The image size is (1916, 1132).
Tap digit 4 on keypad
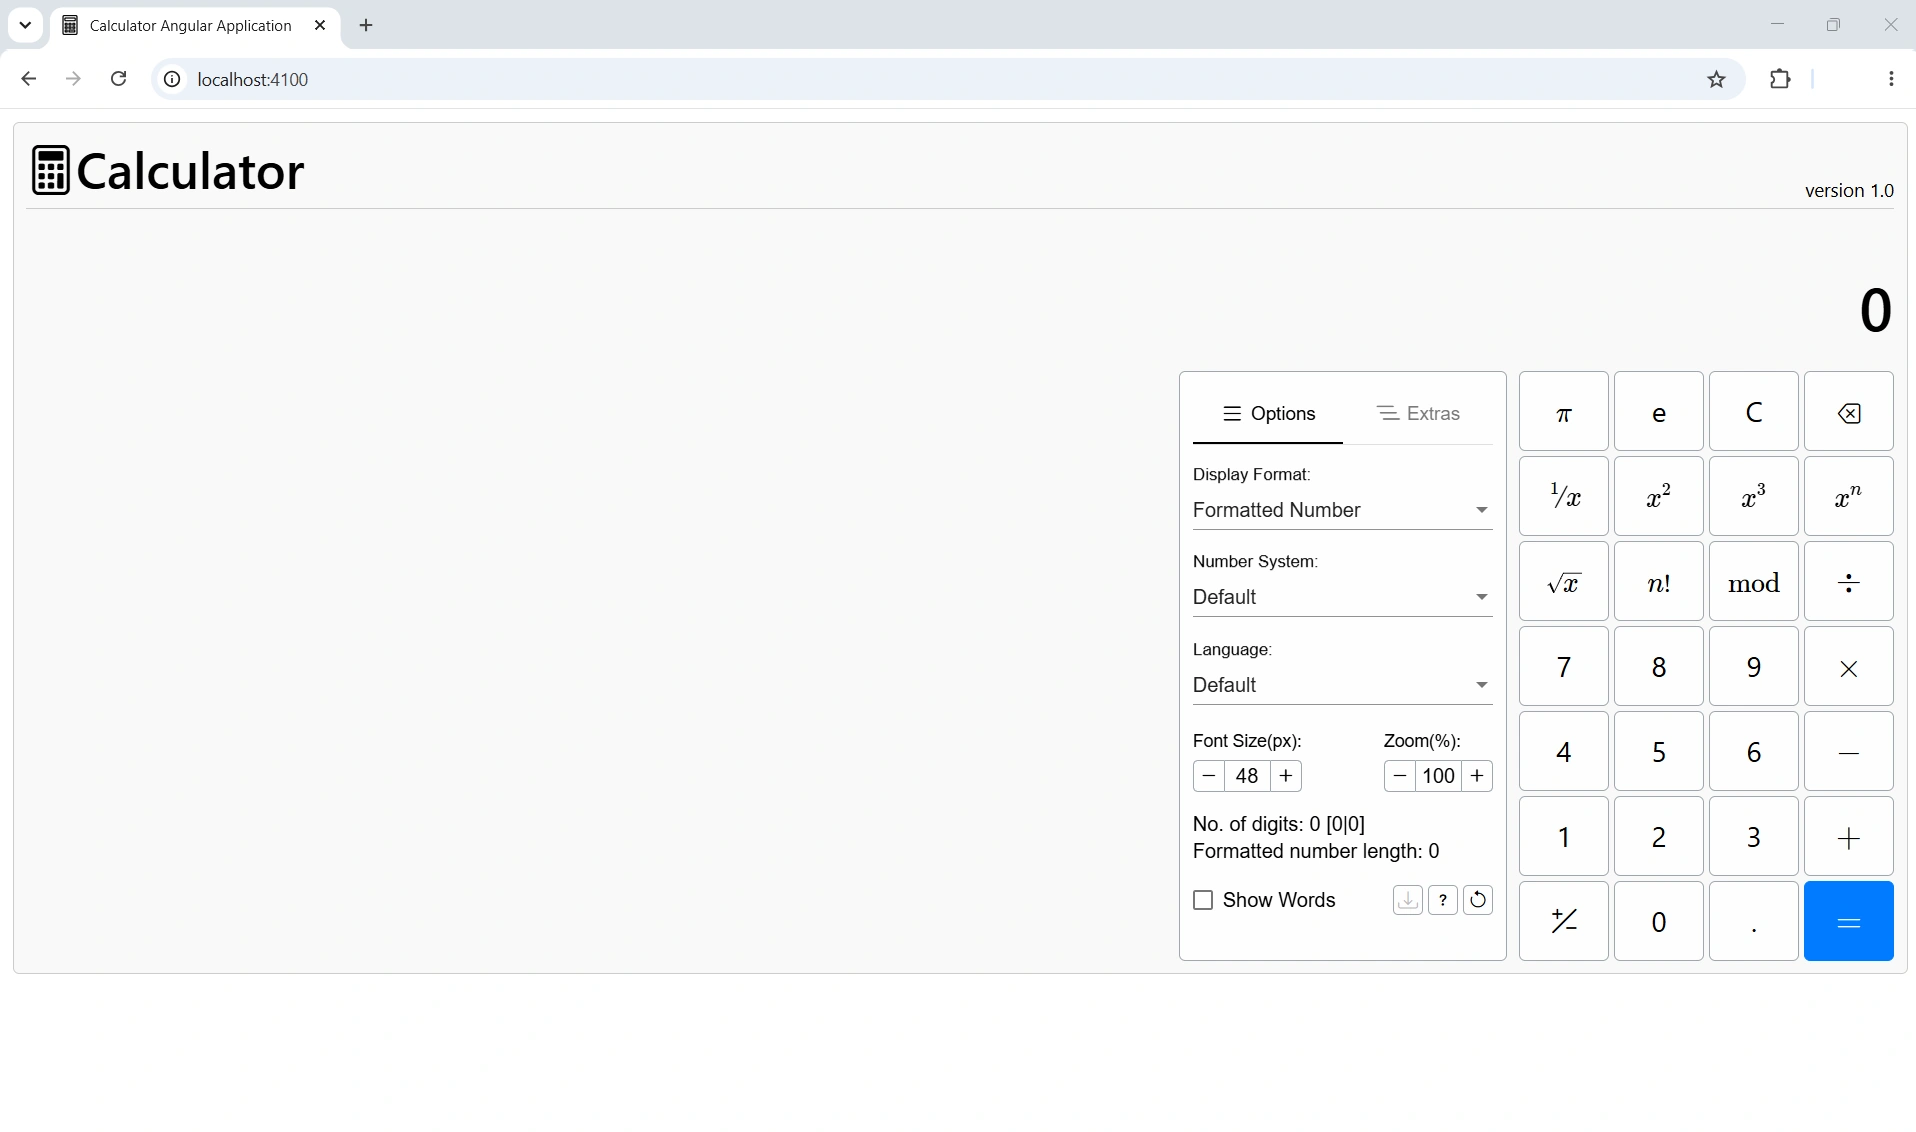click(1563, 752)
